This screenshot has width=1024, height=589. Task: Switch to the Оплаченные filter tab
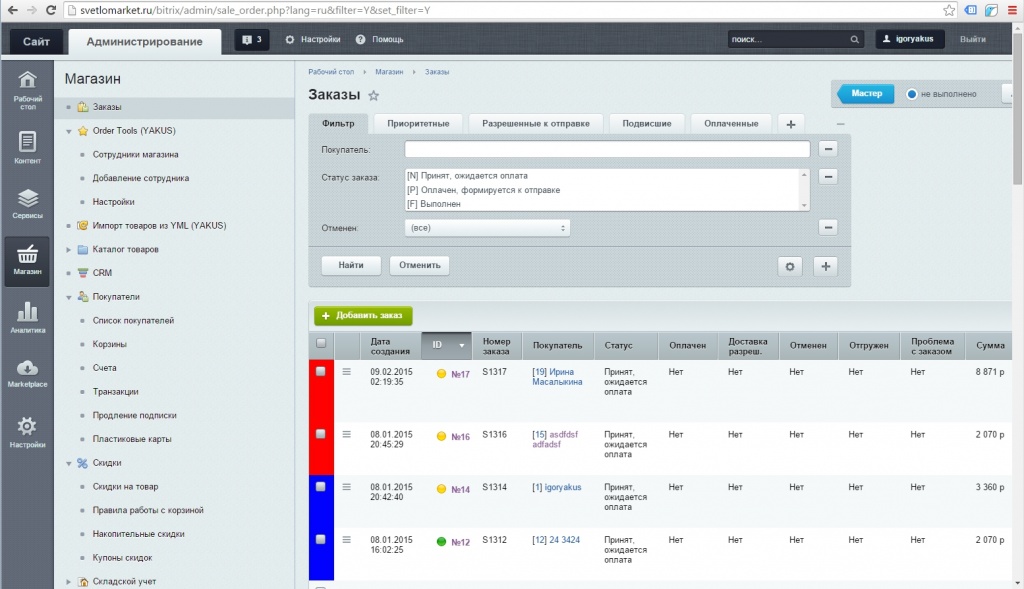tap(731, 124)
